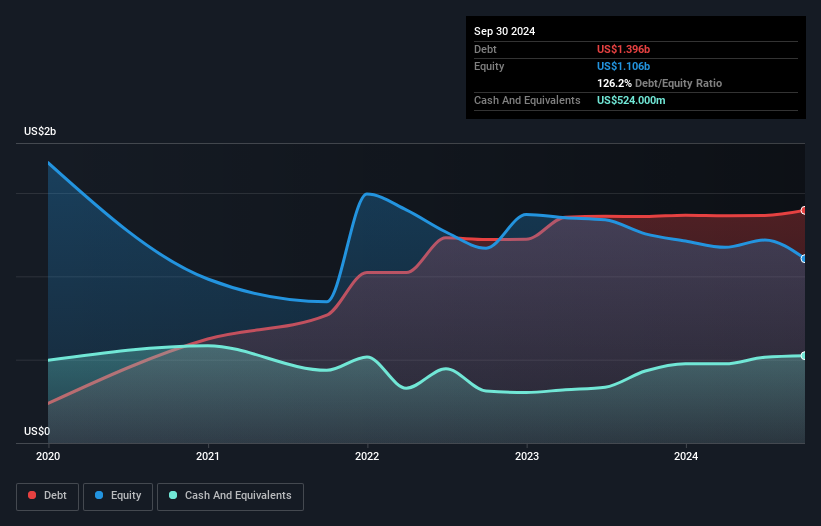Select the blue Equity endpoint marker

tap(804, 259)
